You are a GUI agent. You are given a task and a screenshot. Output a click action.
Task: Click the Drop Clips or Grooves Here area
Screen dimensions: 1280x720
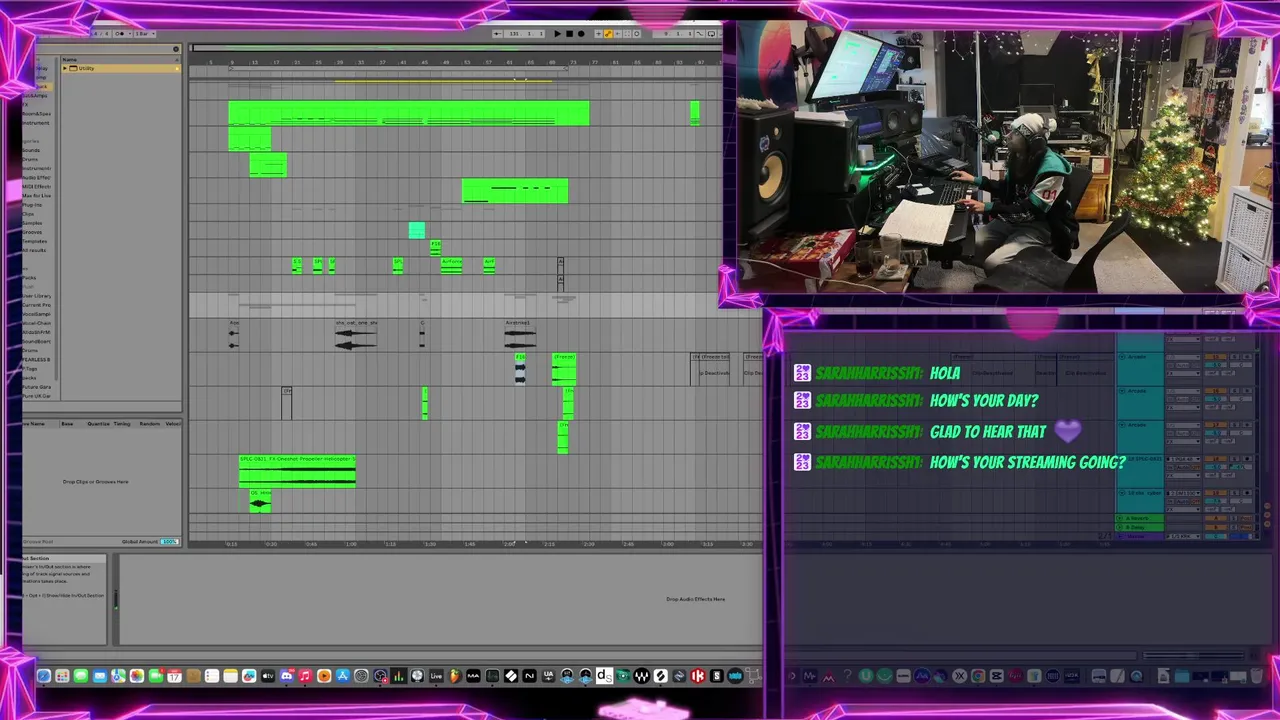coord(96,482)
